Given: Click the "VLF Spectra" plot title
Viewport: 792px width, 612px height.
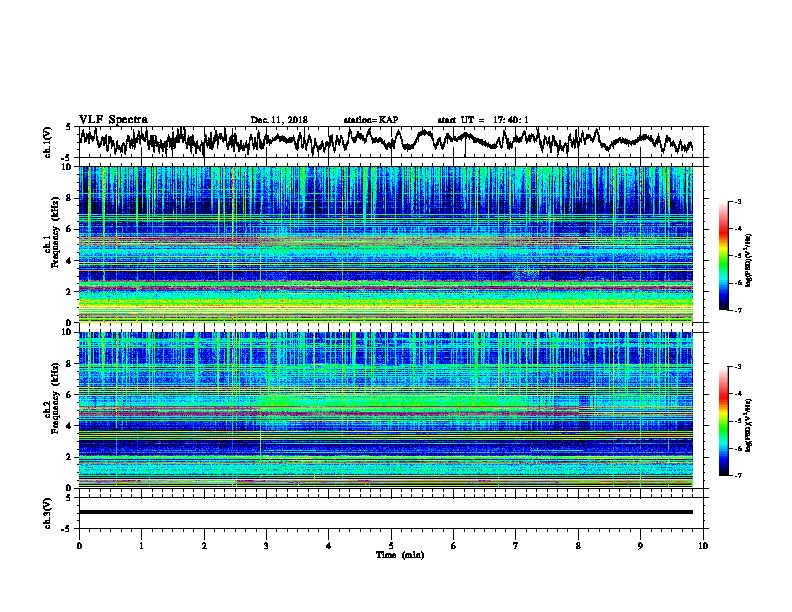Looking at the screenshot, I should pos(113,120).
